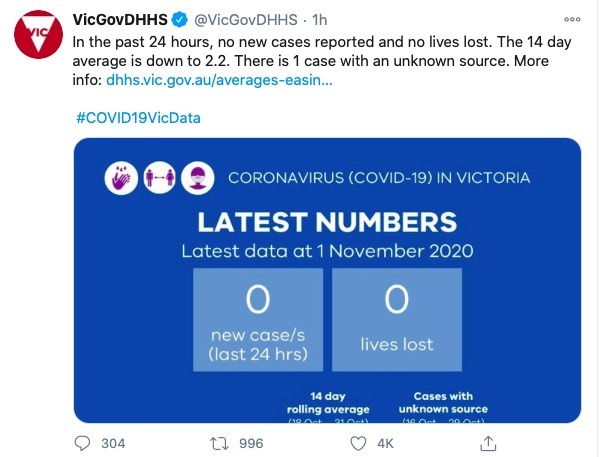Image resolution: width=612 pixels, height=457 pixels.
Task: Click the 0 lives lost tile
Action: click(x=397, y=320)
